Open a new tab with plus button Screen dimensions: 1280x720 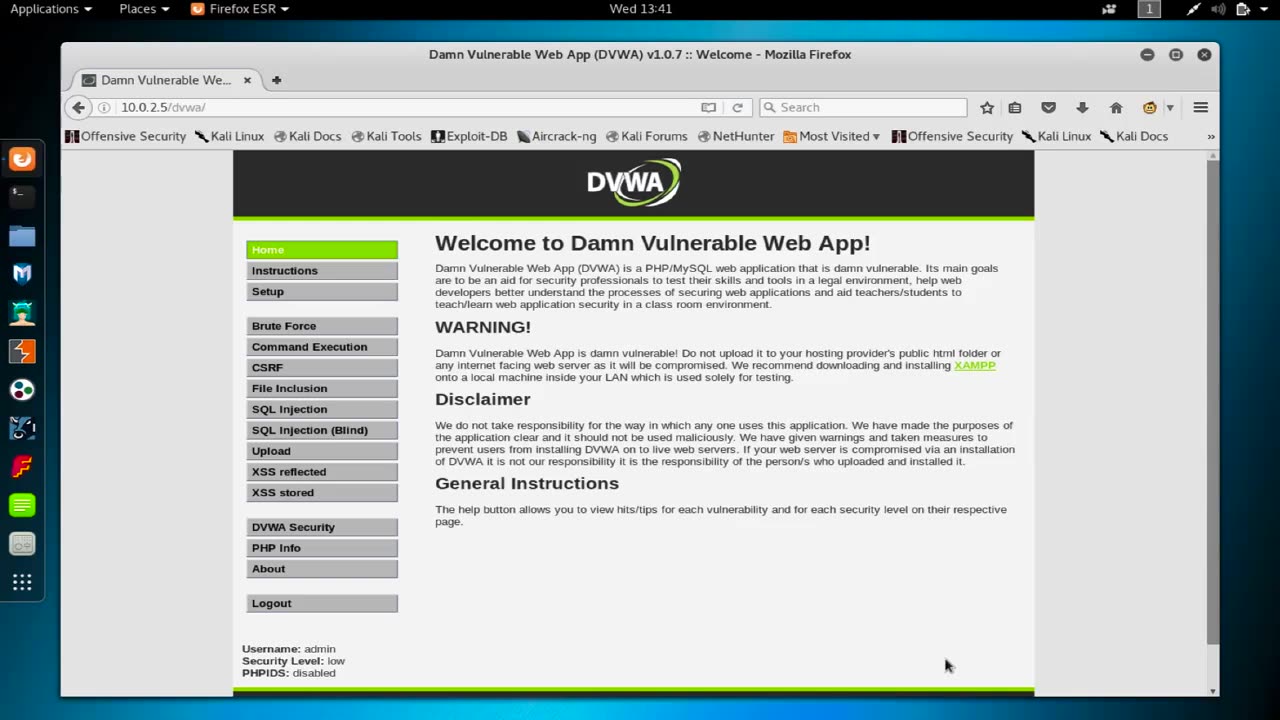[276, 80]
